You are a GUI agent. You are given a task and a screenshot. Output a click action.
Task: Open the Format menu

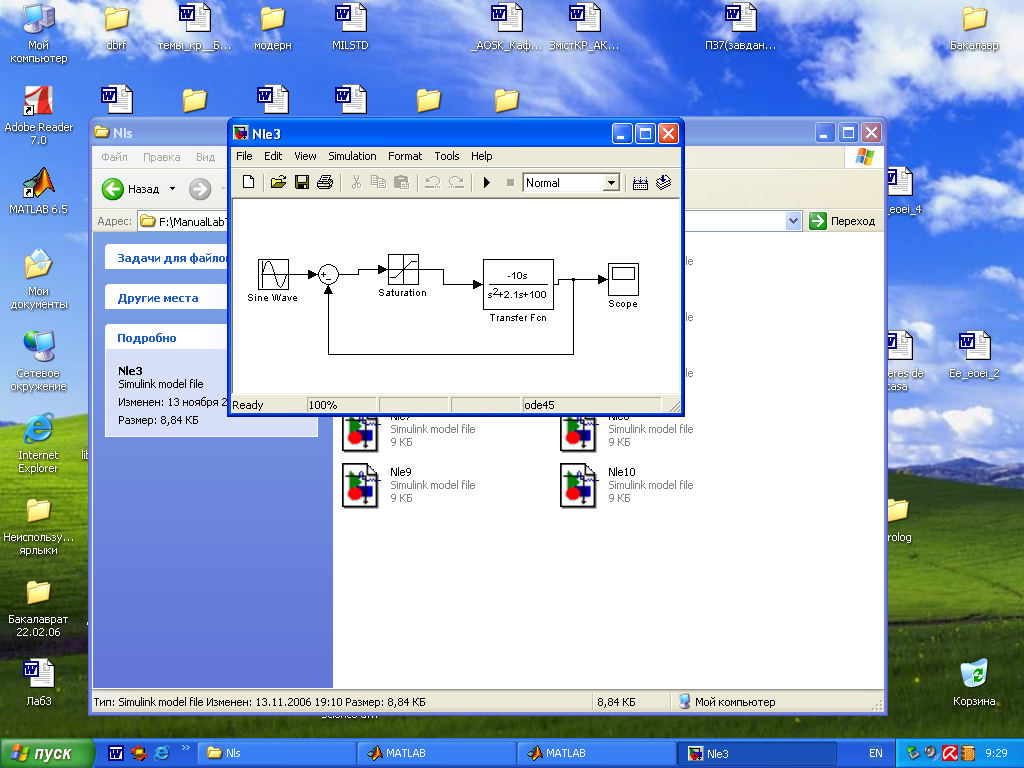(x=405, y=156)
